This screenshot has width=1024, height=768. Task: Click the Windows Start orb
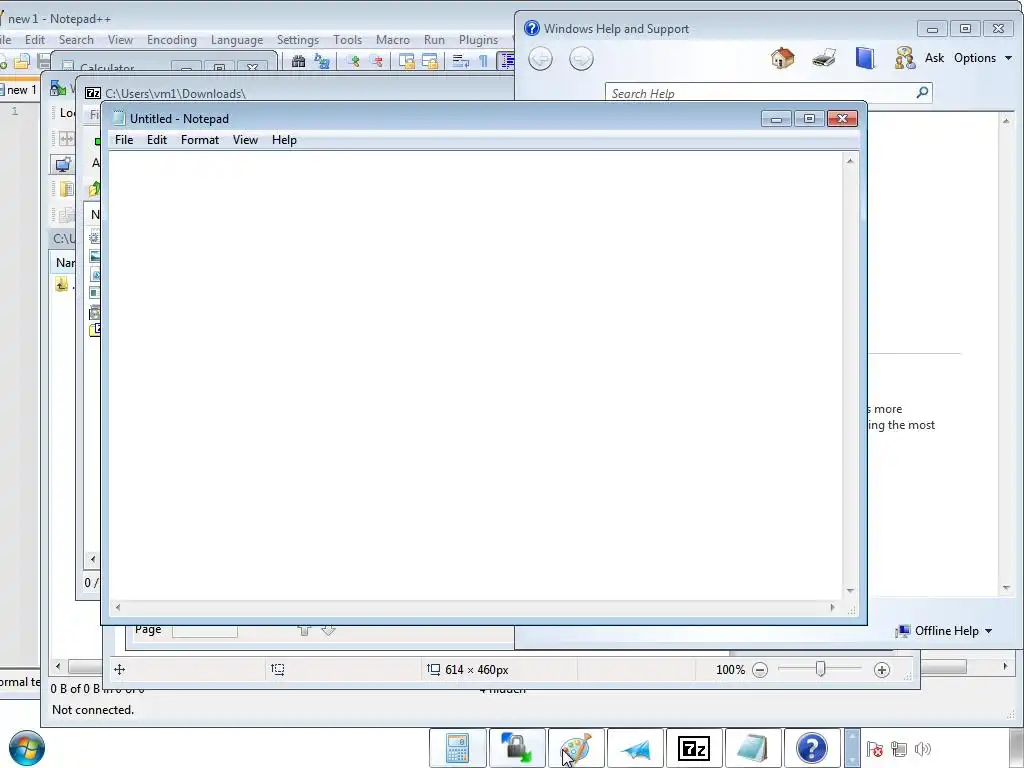point(27,748)
